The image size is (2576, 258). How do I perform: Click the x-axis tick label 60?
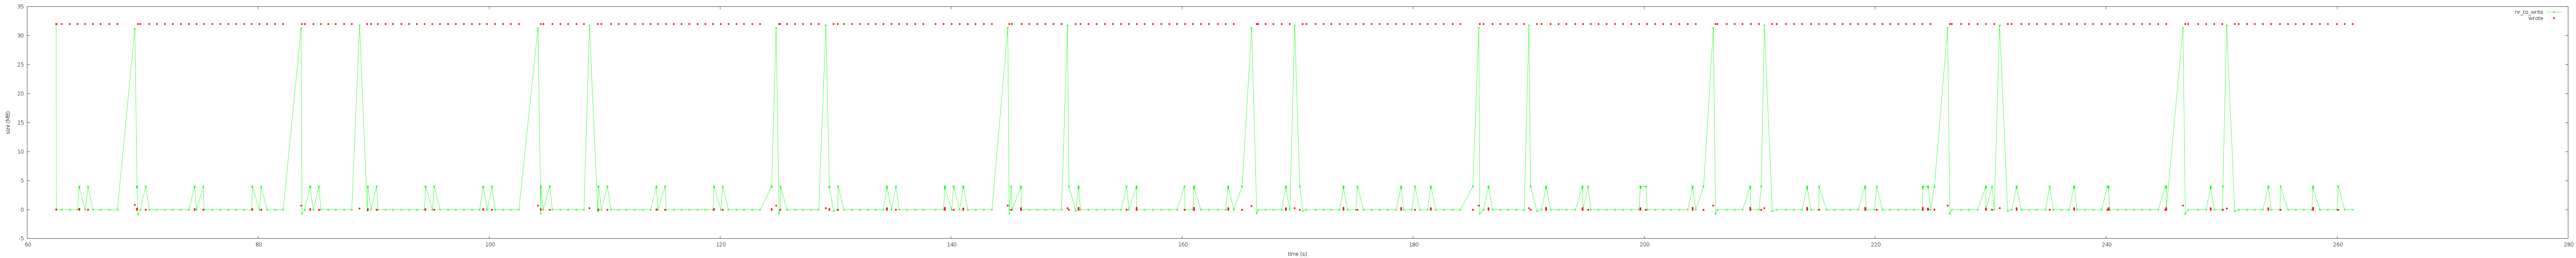click(28, 244)
